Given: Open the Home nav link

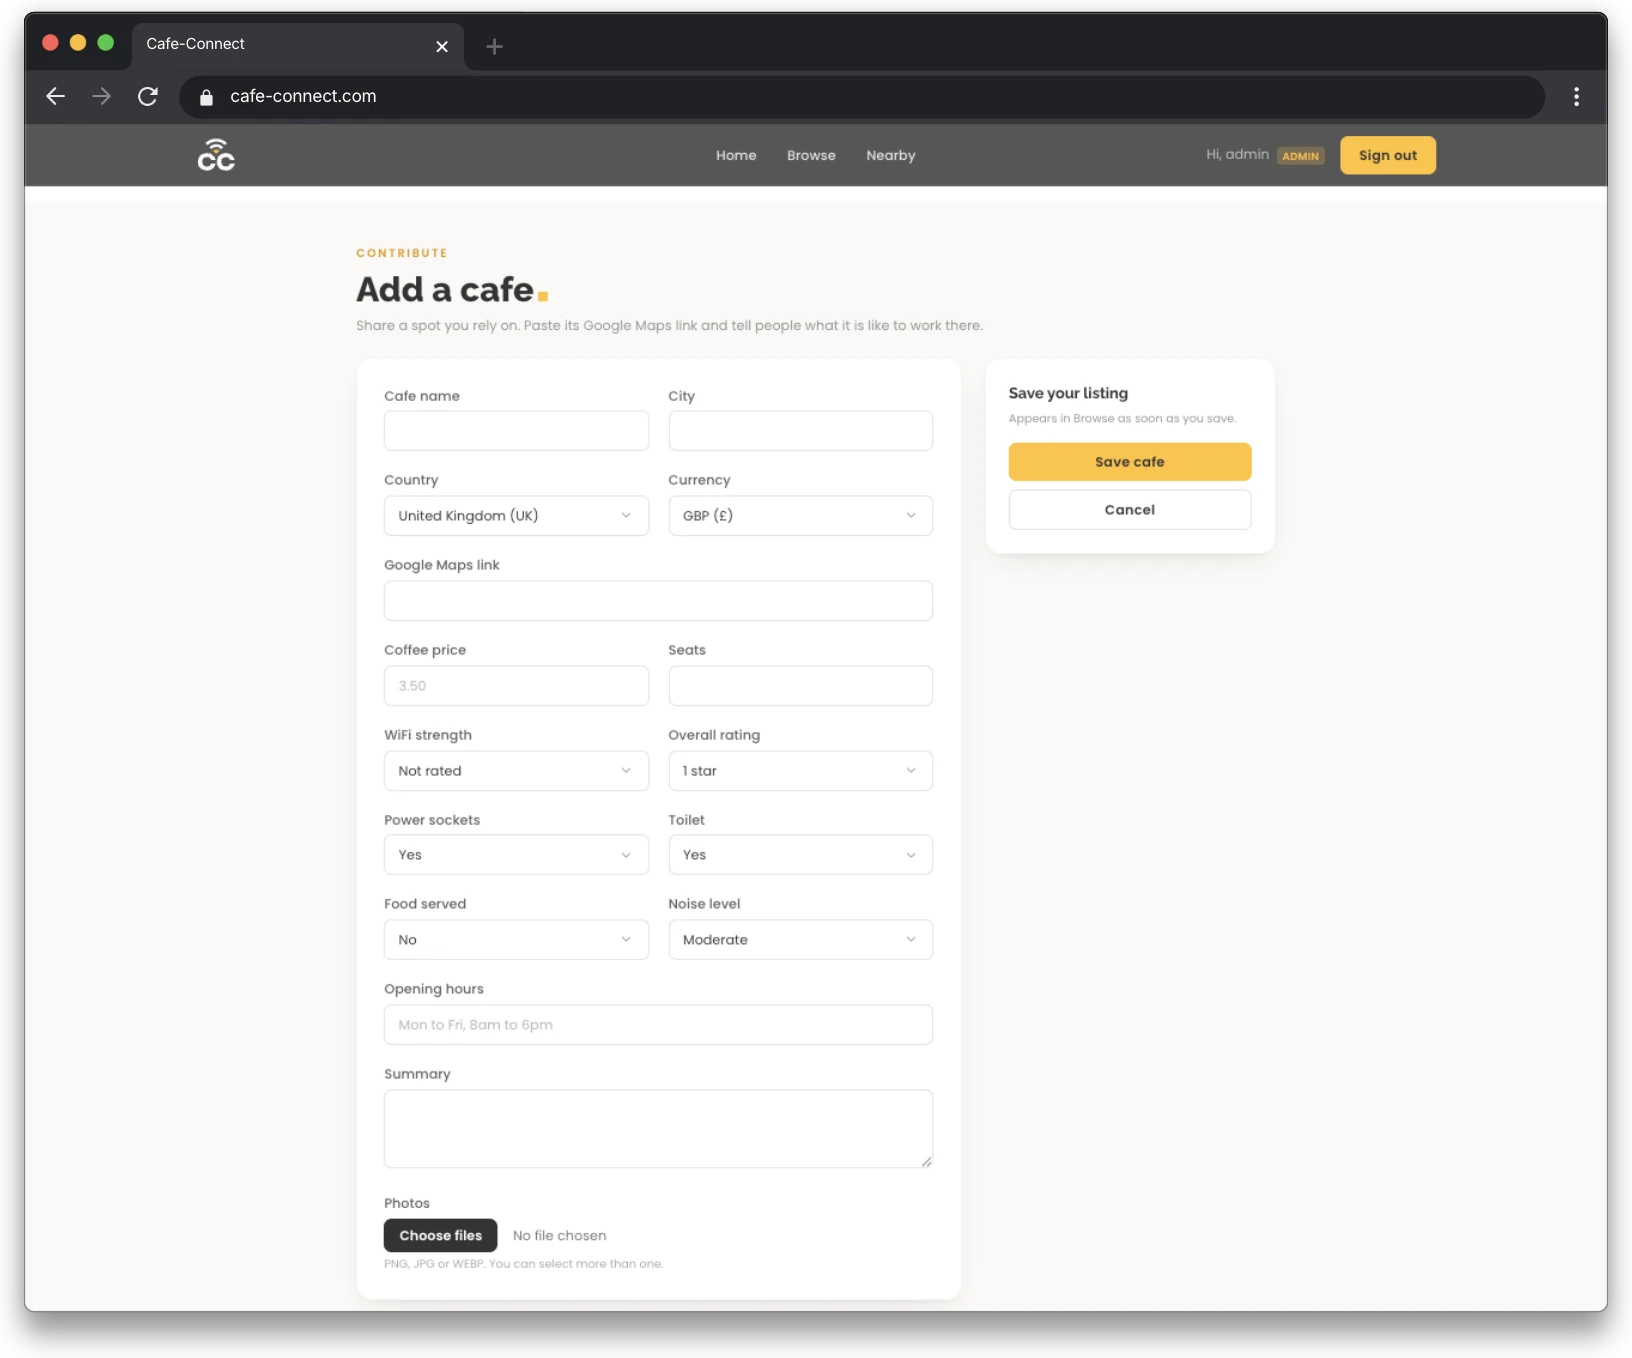Looking at the screenshot, I should (736, 155).
